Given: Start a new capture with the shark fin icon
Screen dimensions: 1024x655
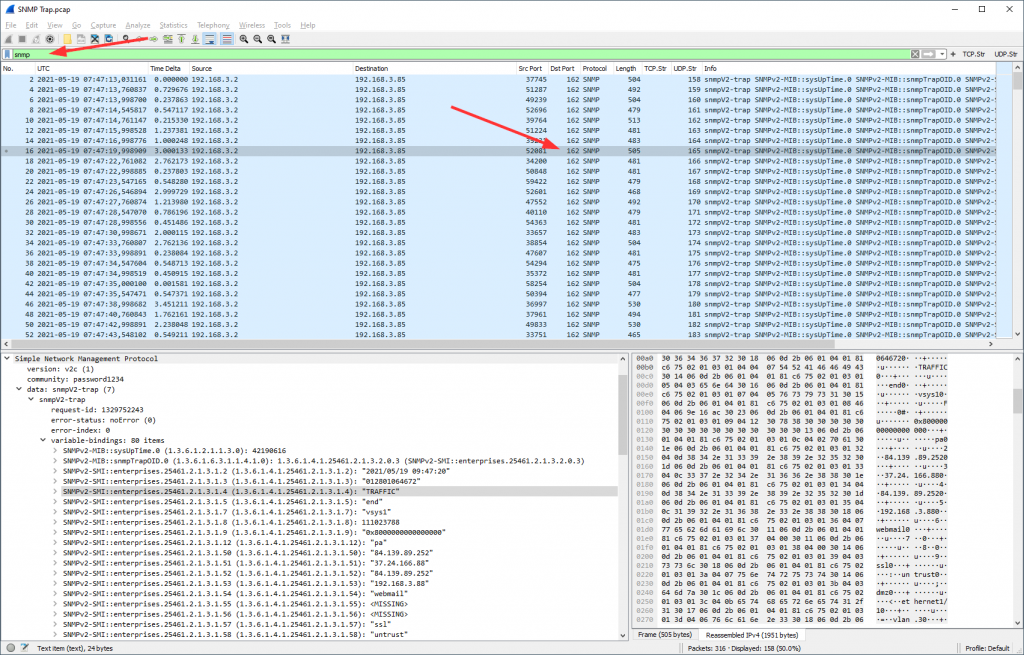Looking at the screenshot, I should click(x=8, y=39).
